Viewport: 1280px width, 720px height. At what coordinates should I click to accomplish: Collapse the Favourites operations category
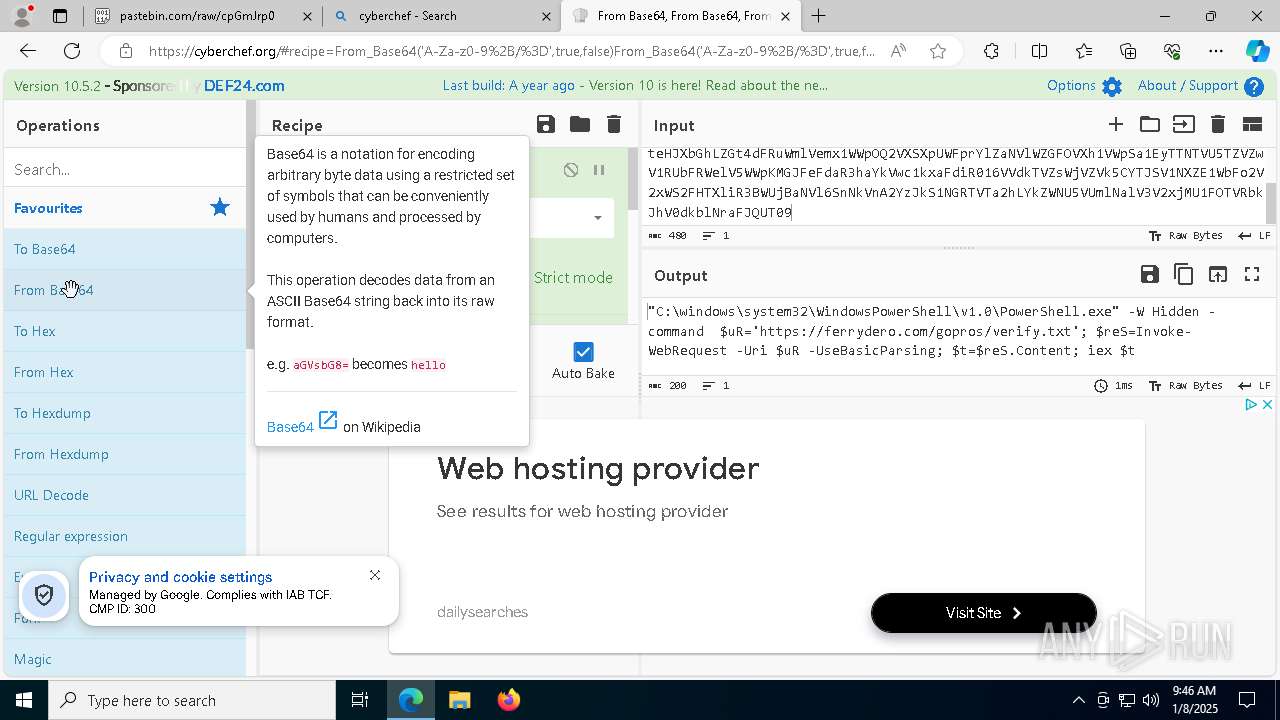point(125,208)
